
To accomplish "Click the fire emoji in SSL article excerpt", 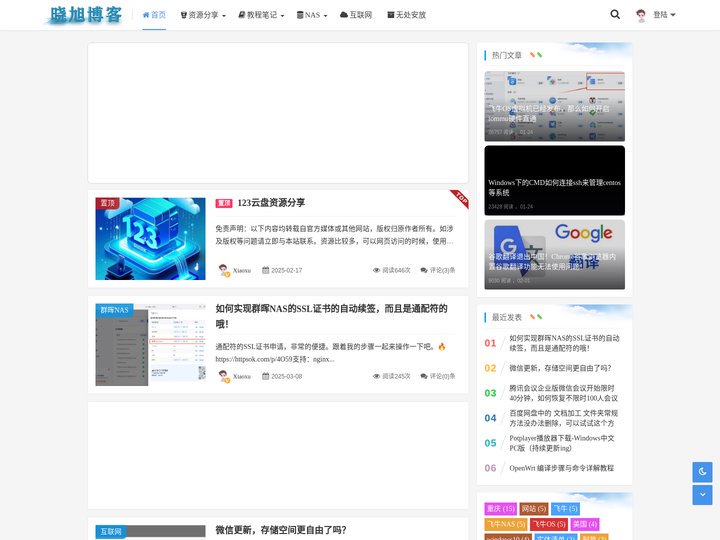I will 442,347.
